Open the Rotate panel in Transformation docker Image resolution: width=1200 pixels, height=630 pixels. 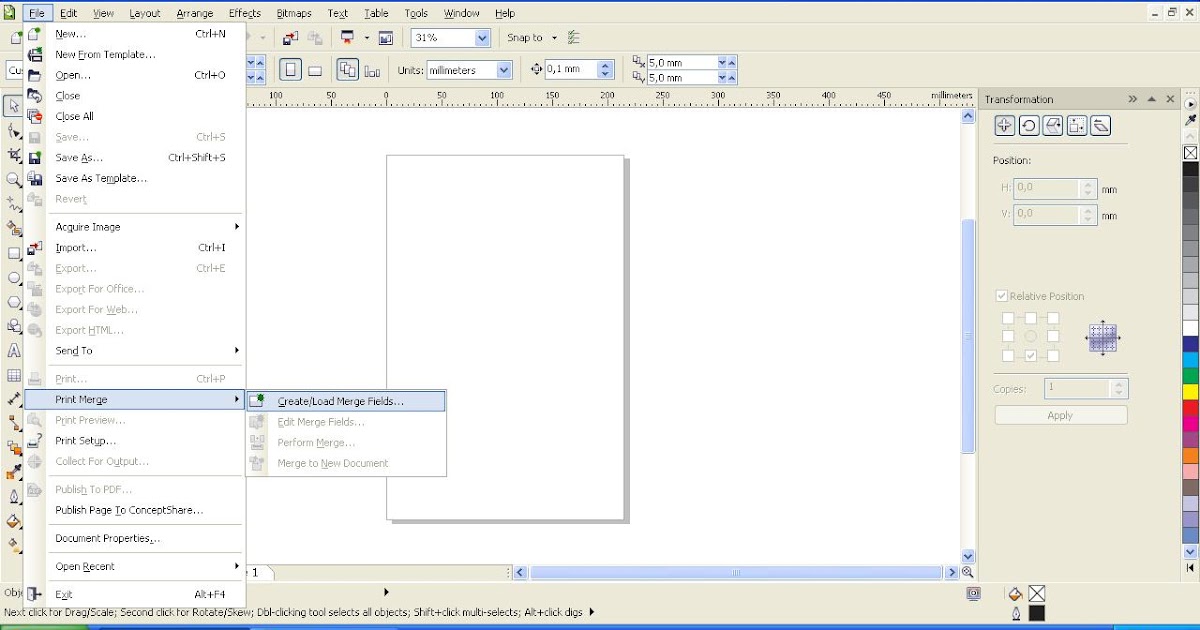(x=1029, y=124)
